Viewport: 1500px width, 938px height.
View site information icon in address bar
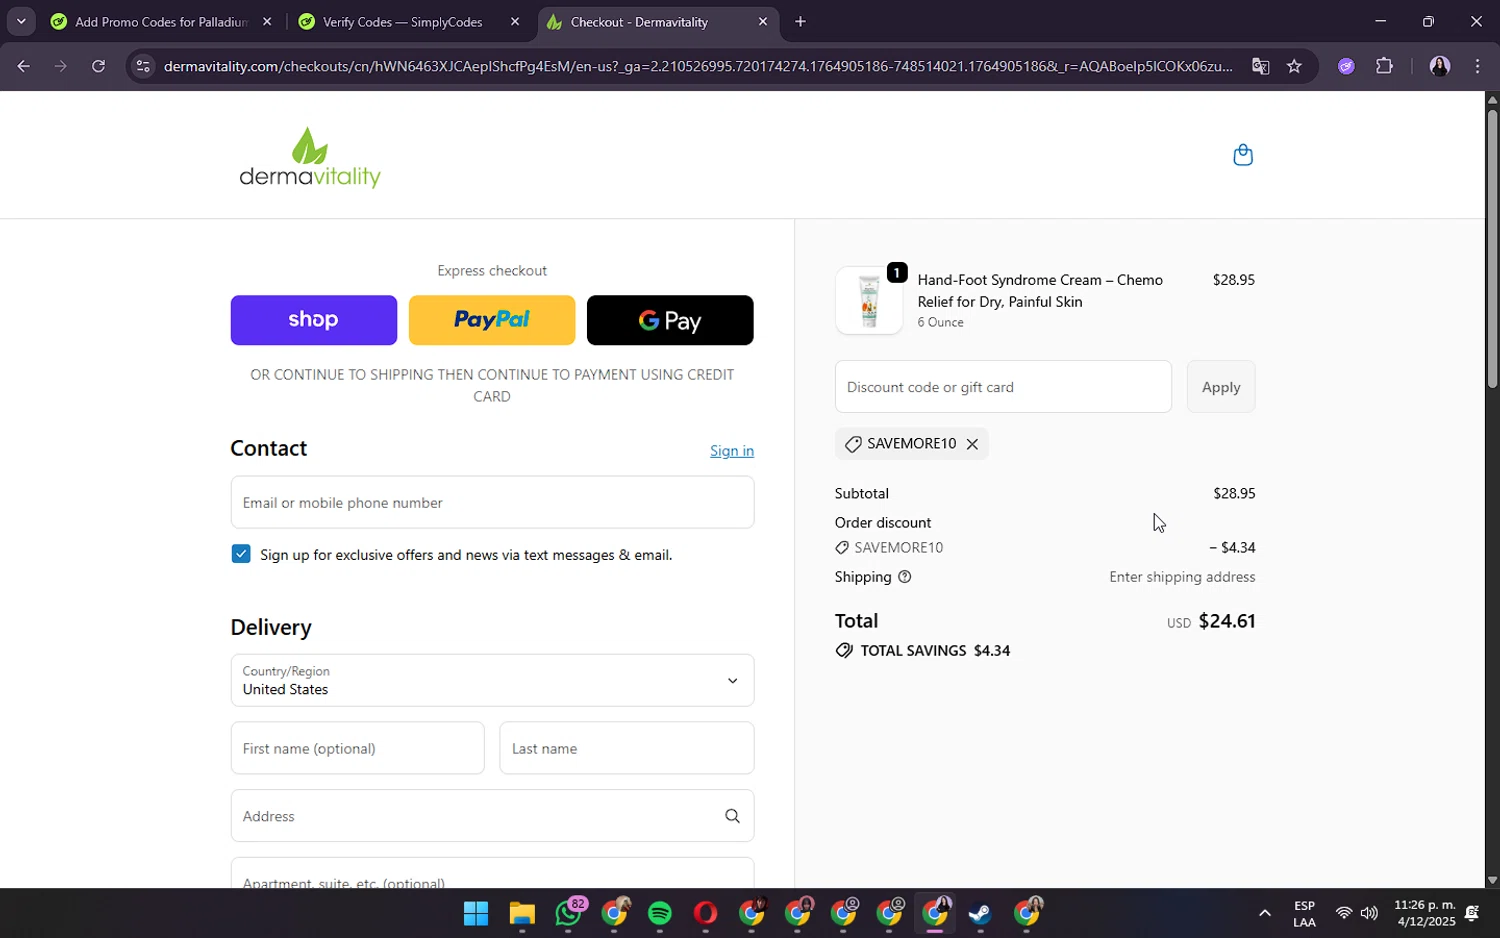(143, 66)
